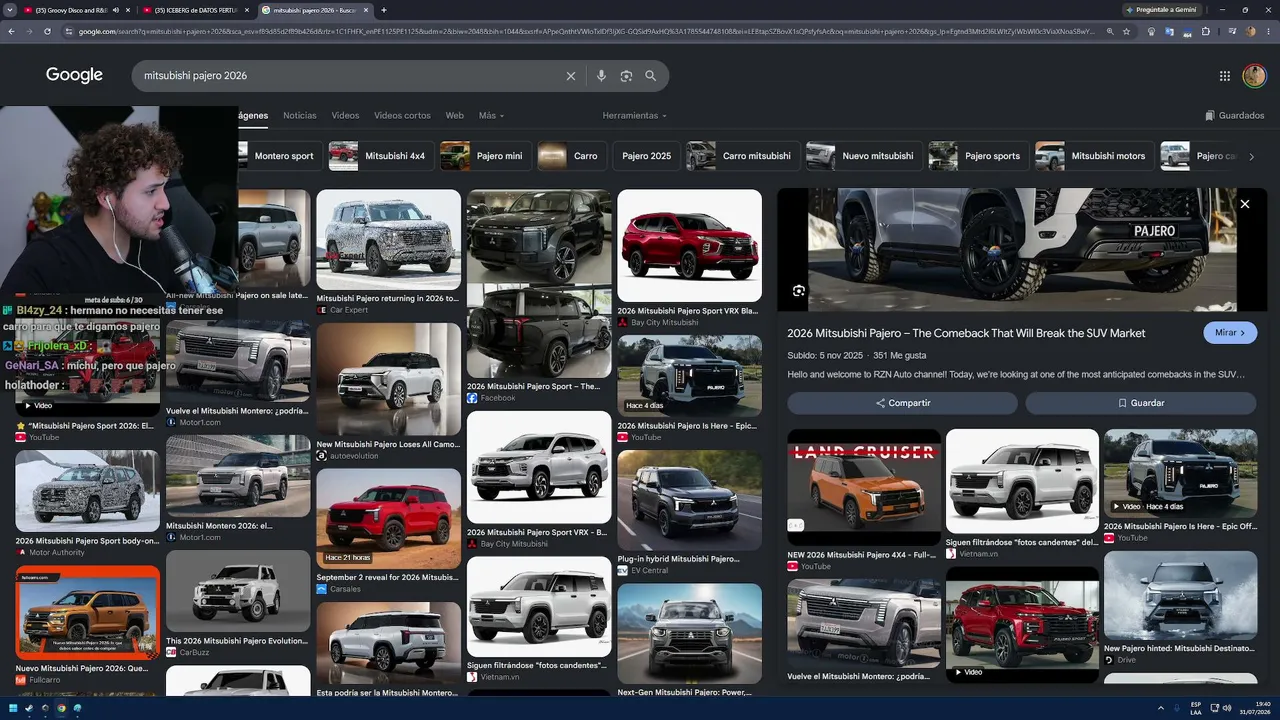Filter images by Pajero sports chip
This screenshot has width=1280, height=720.
(977, 156)
